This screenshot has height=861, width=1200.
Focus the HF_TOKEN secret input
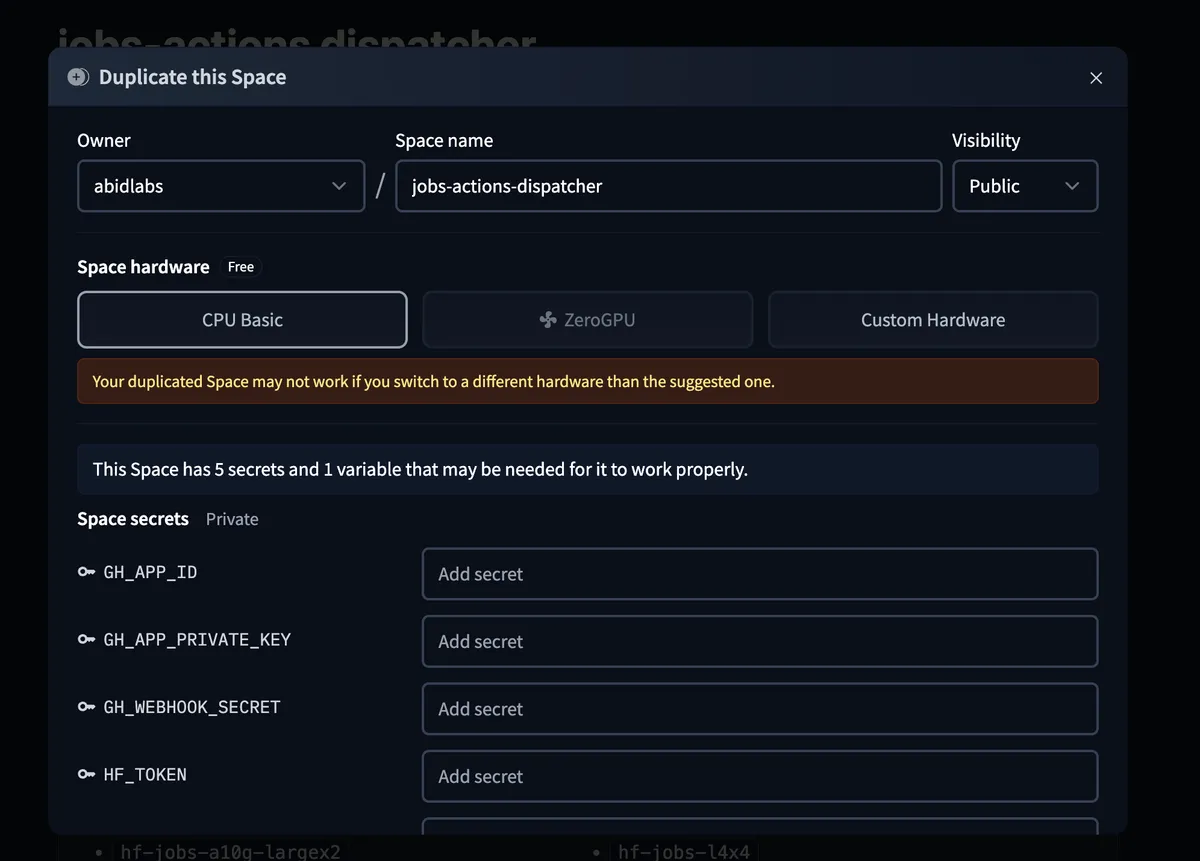pyautogui.click(x=760, y=776)
